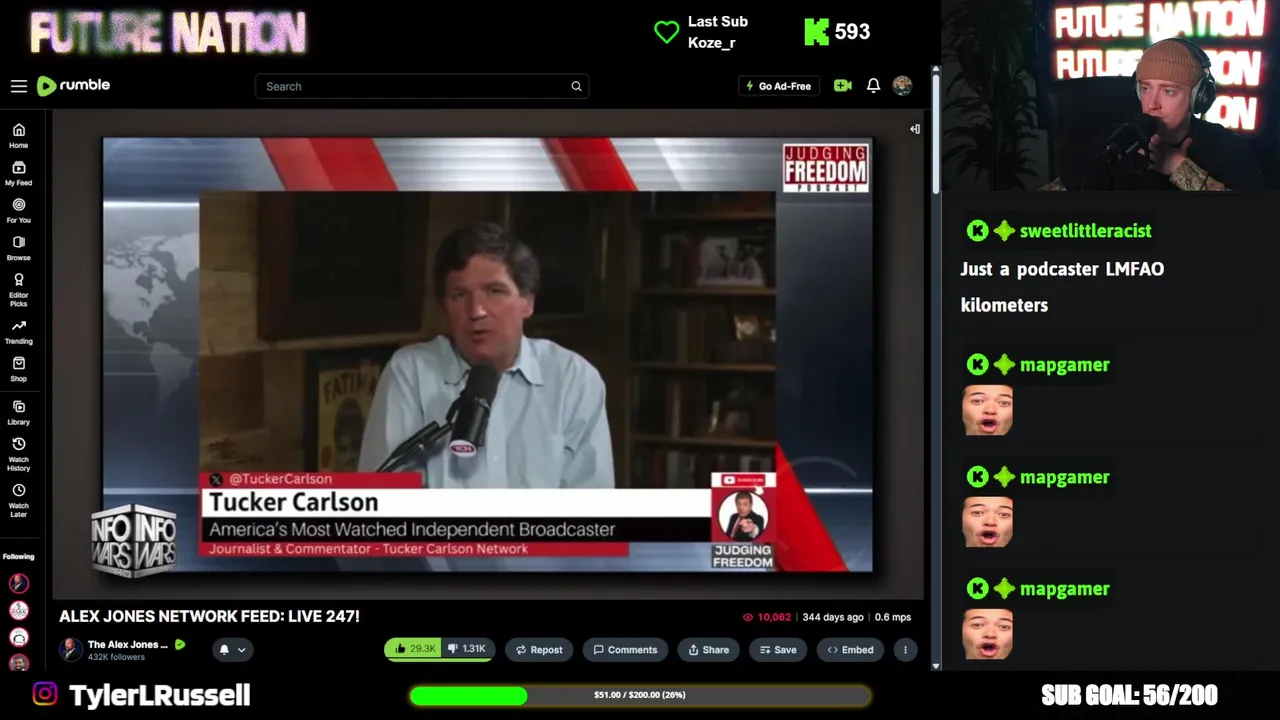Click the green verified badge beside channel name
The image size is (1280, 720).
tap(180, 644)
